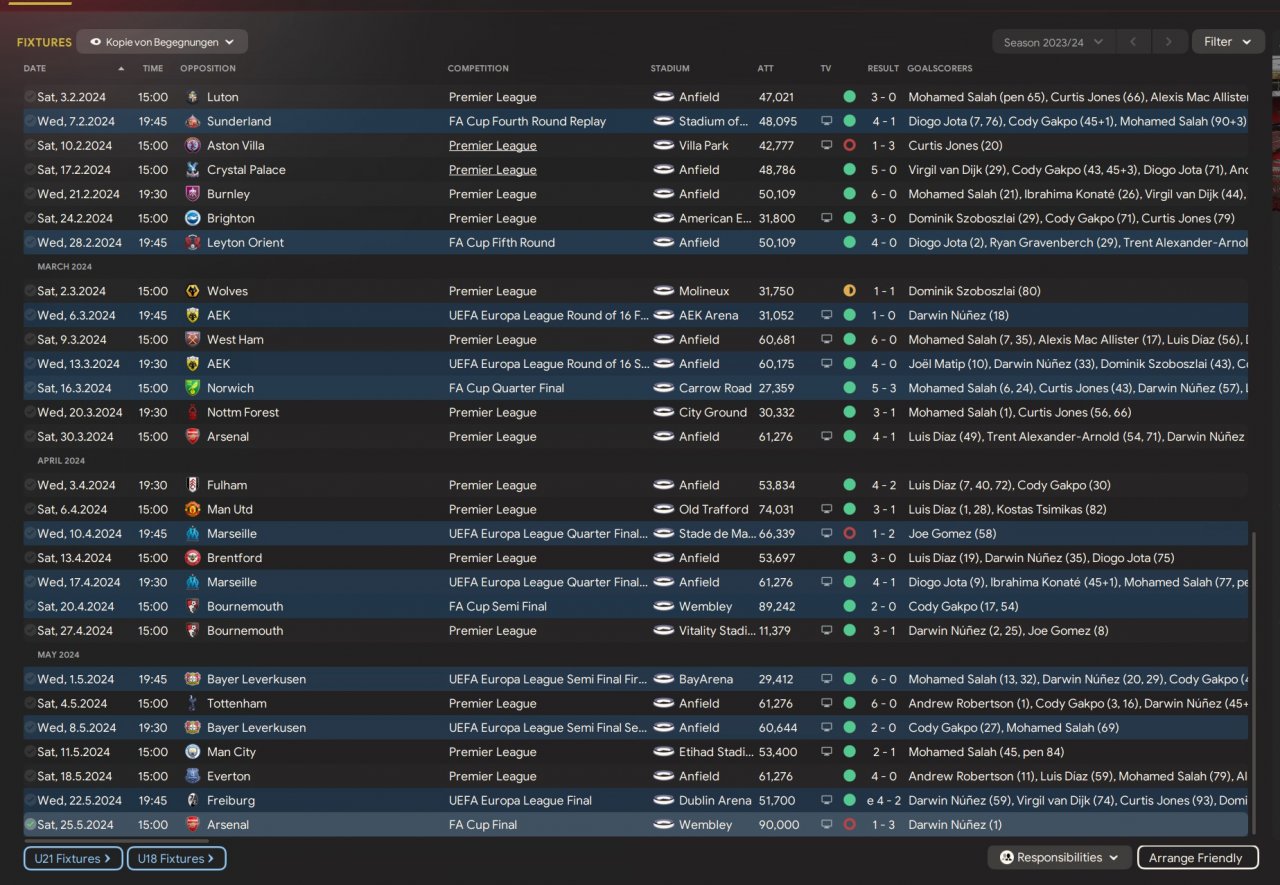
Task: Sort by the Time column header
Action: (x=152, y=69)
